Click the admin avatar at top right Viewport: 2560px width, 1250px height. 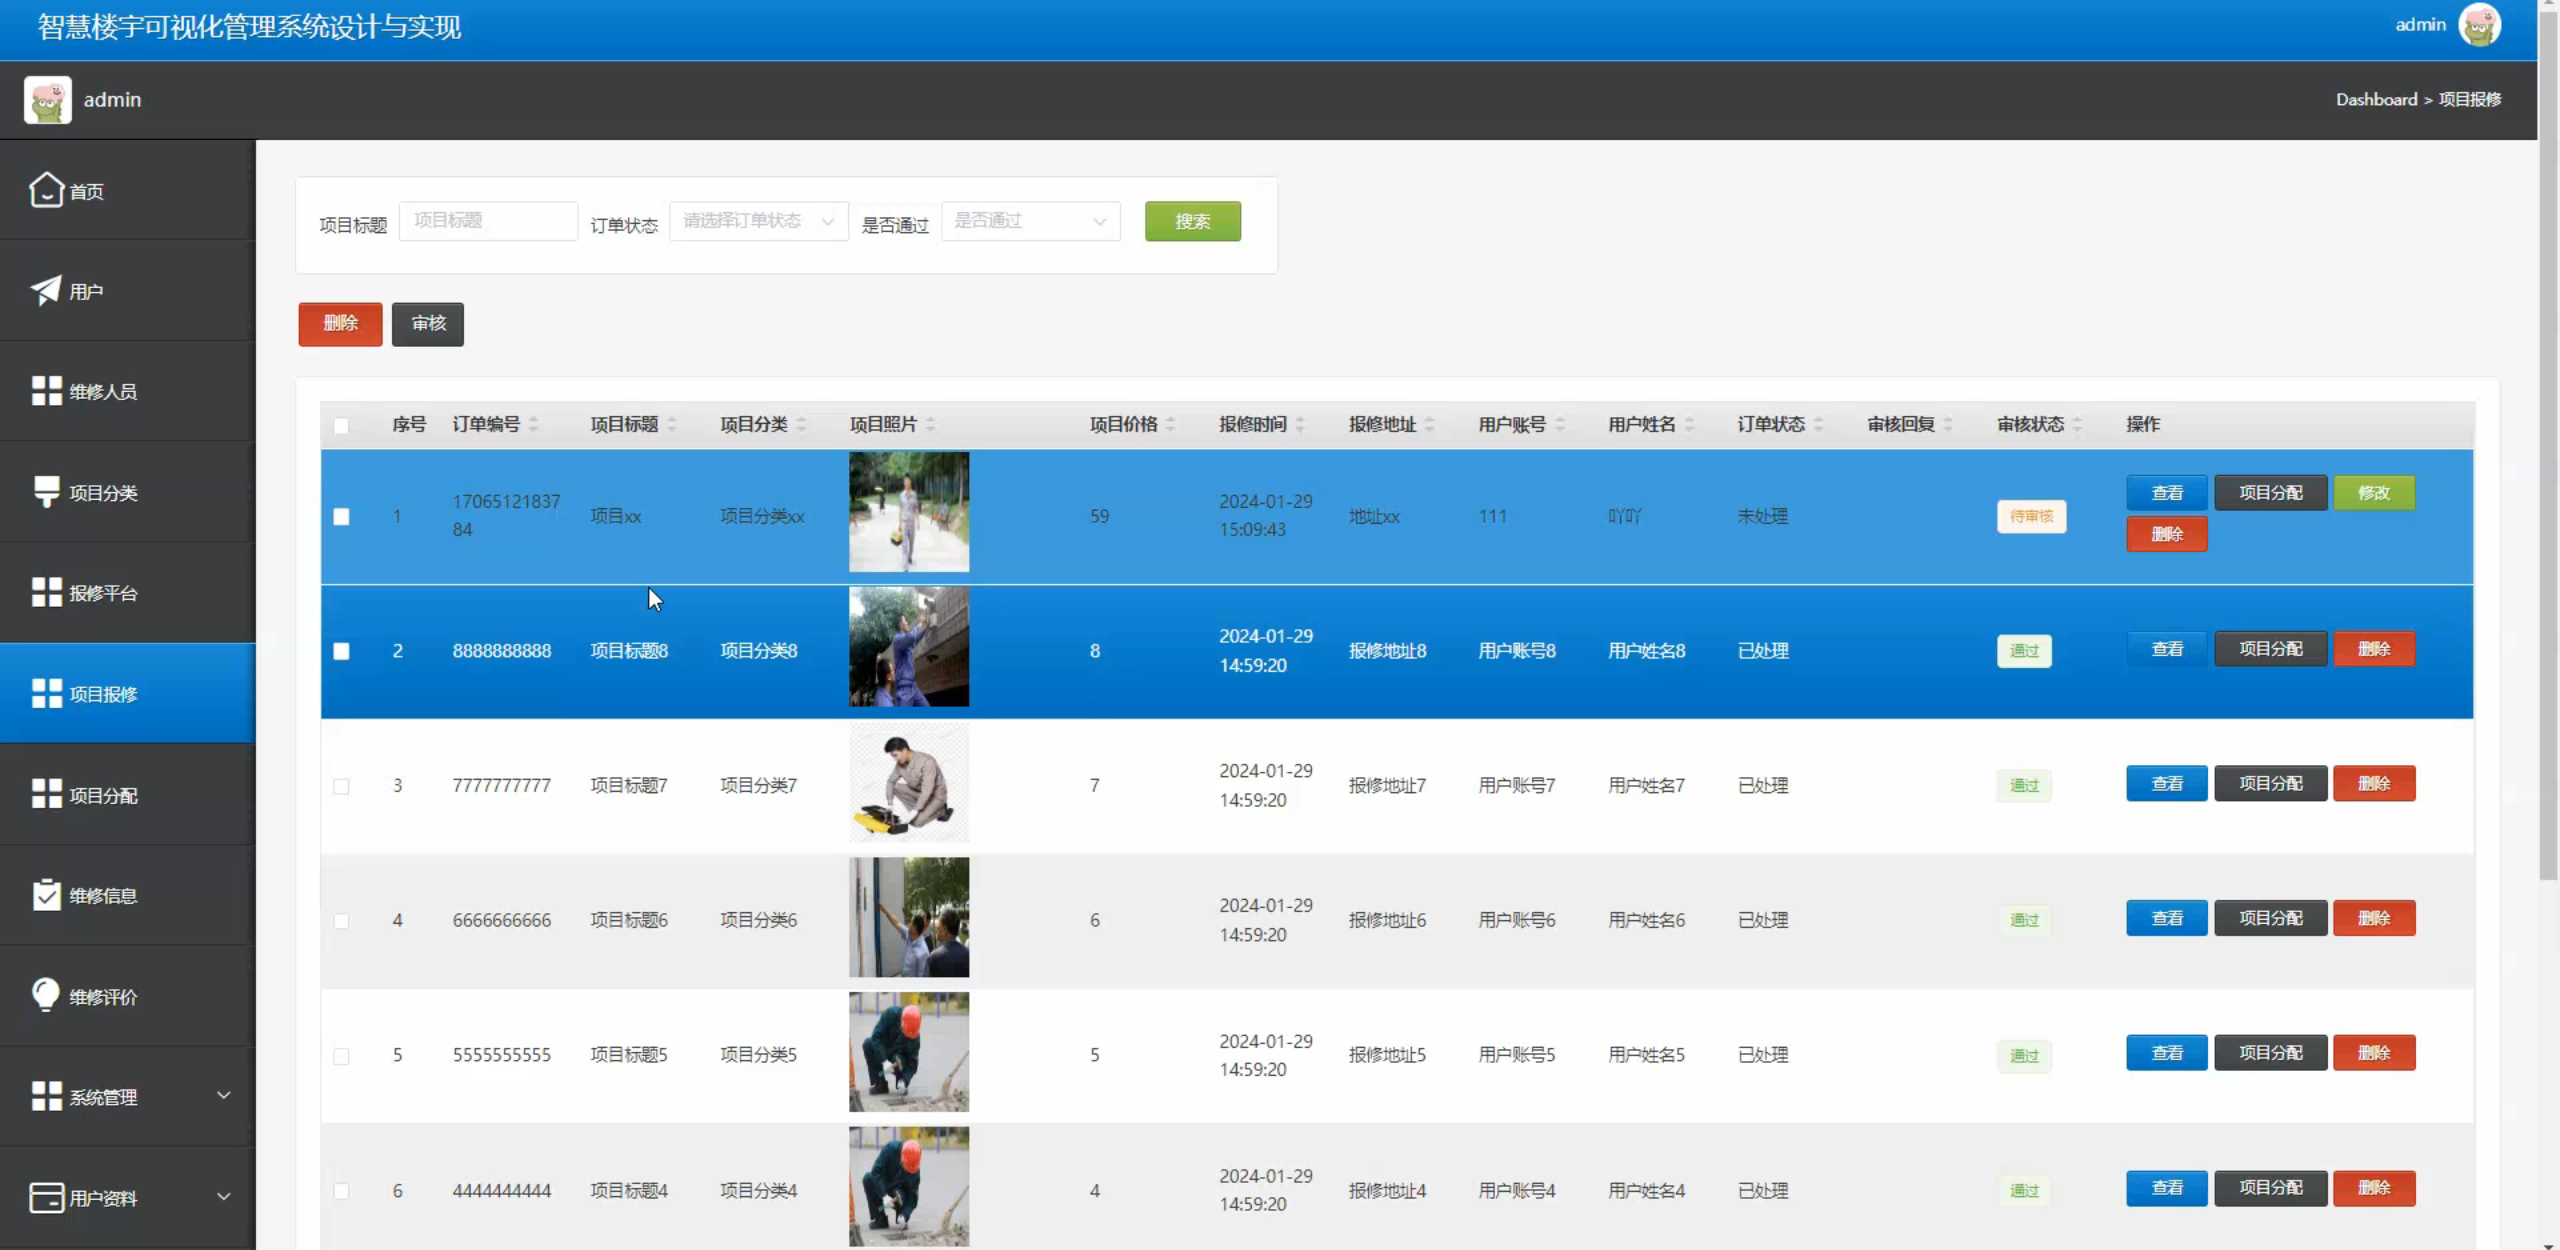(2479, 25)
